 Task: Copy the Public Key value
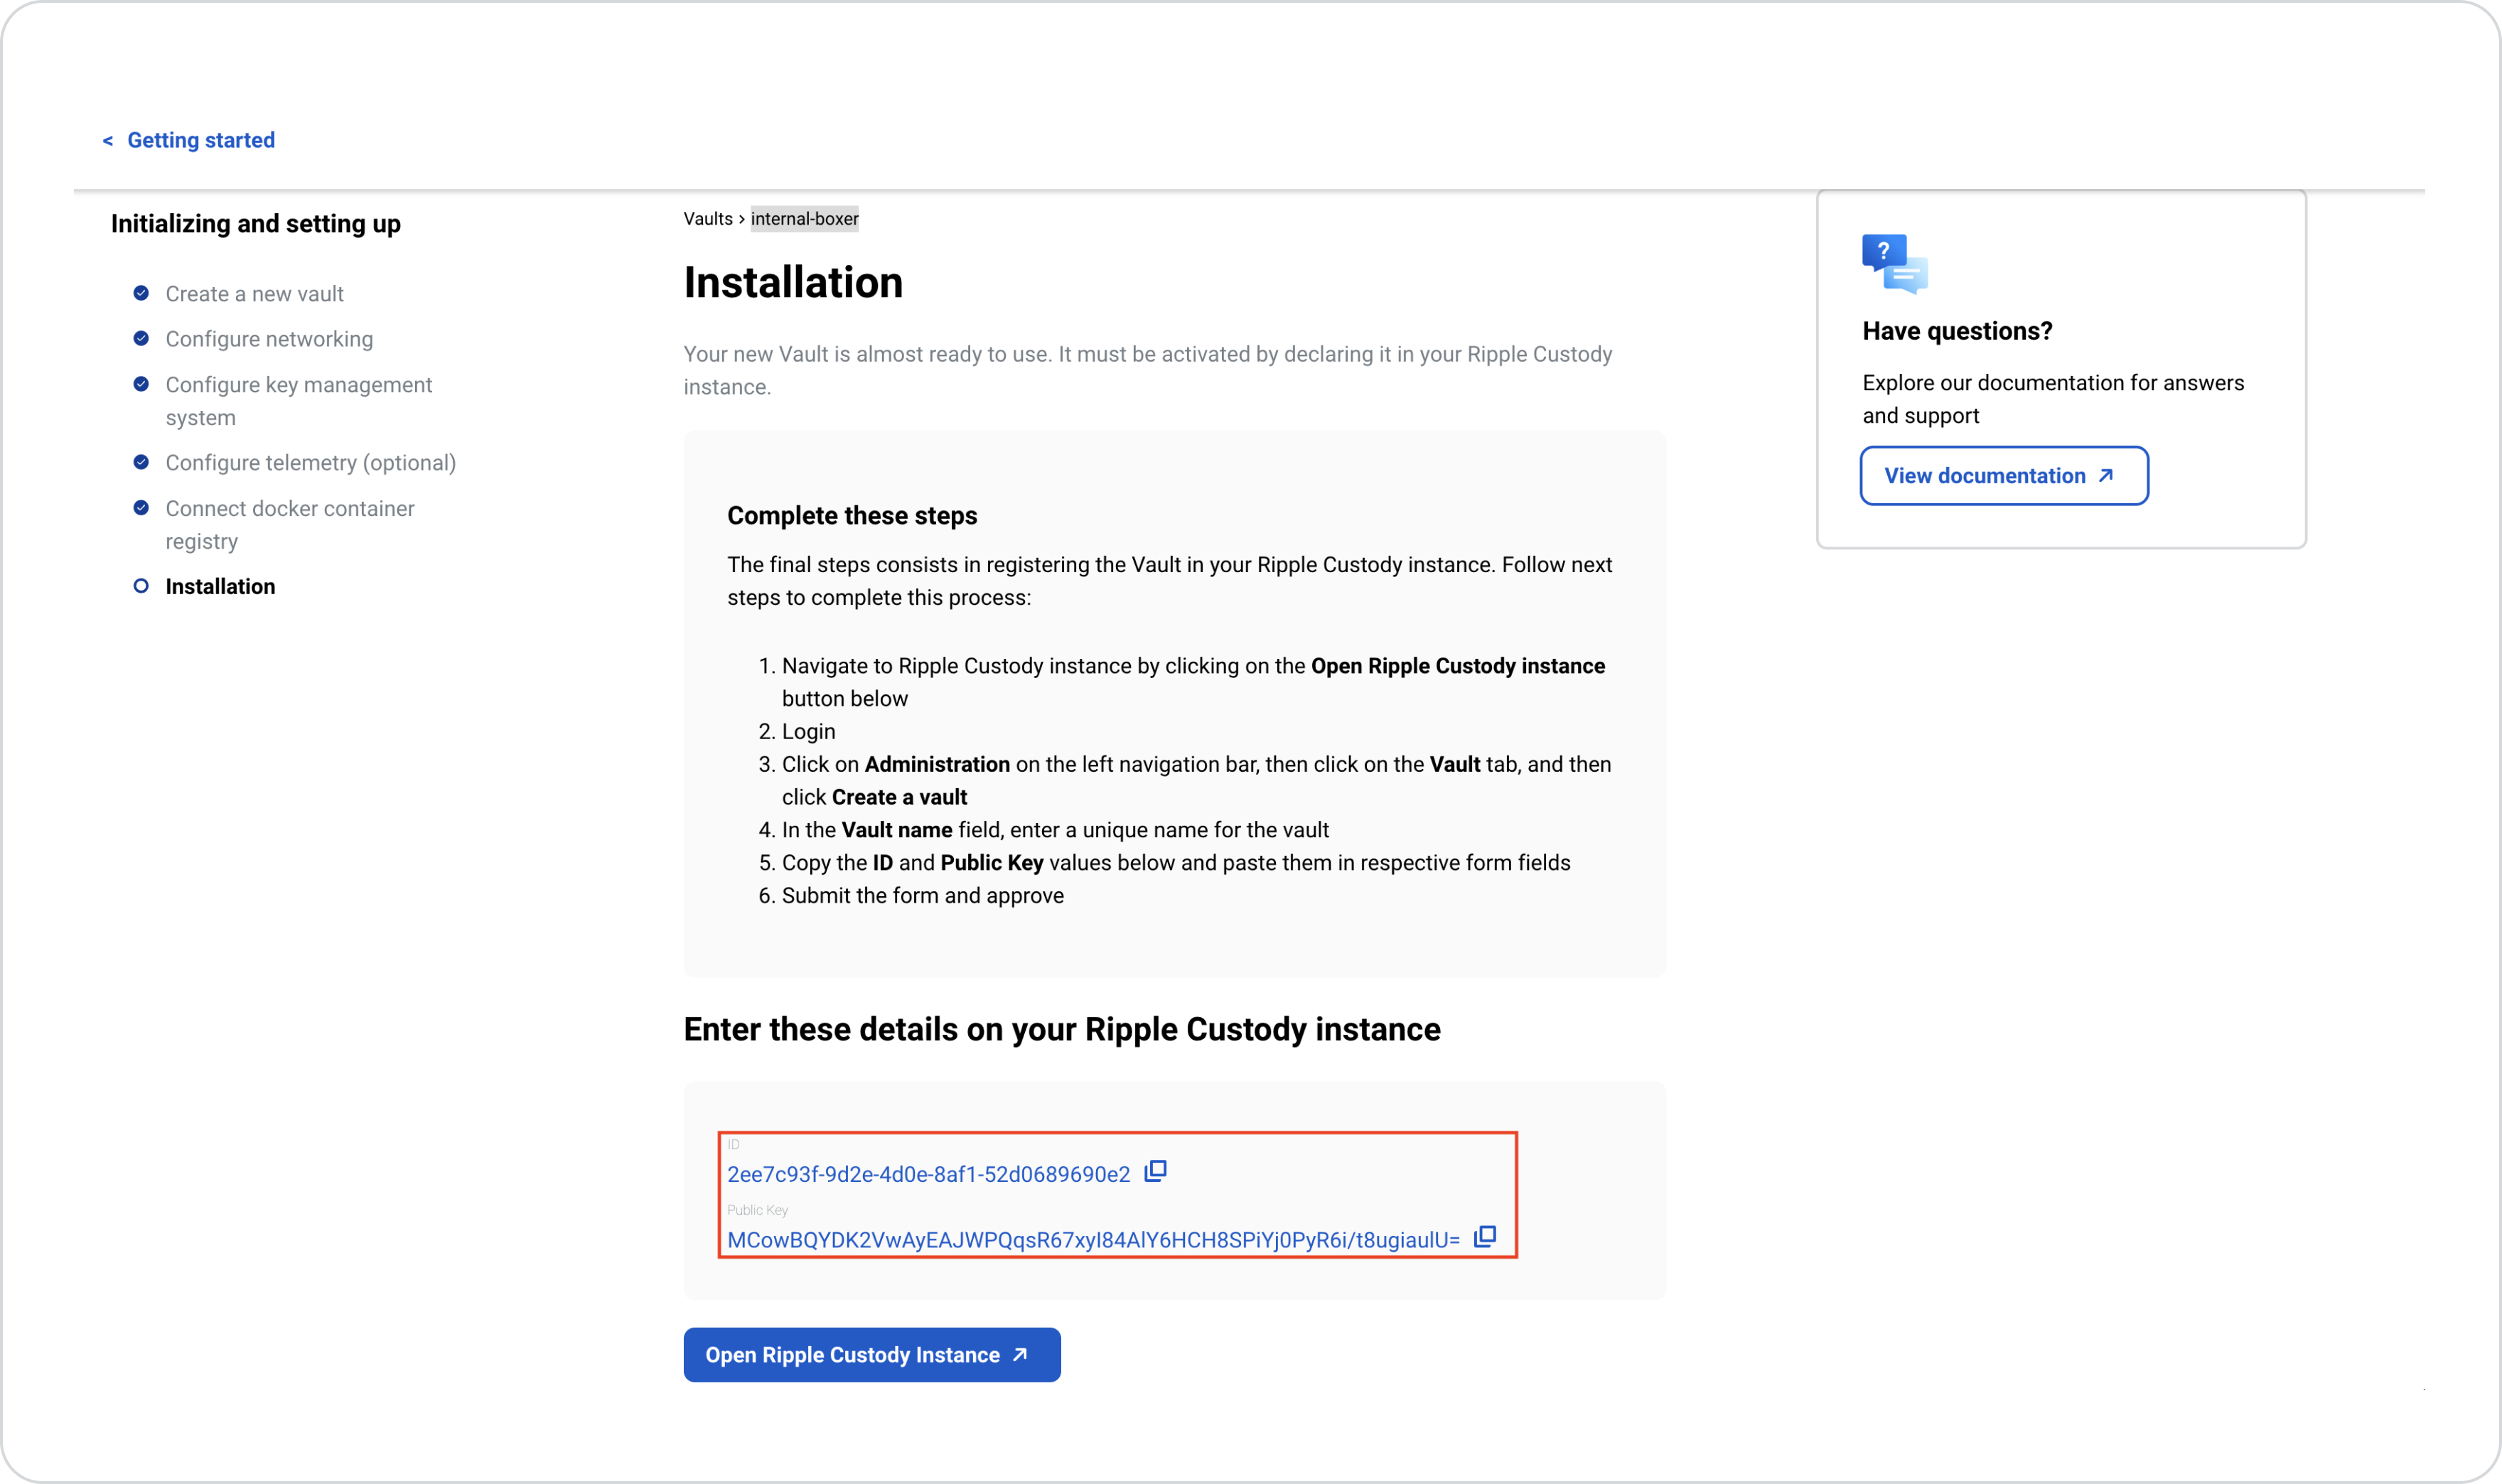point(1485,1237)
